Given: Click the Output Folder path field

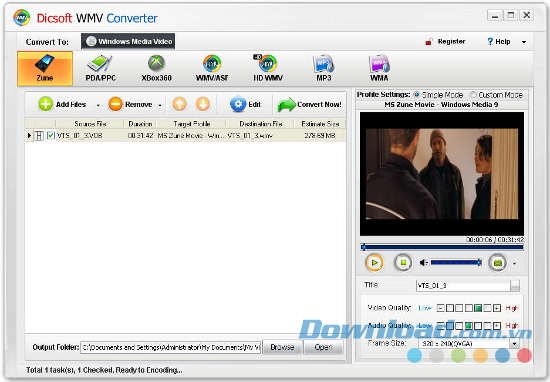Looking at the screenshot, I should pos(170,347).
